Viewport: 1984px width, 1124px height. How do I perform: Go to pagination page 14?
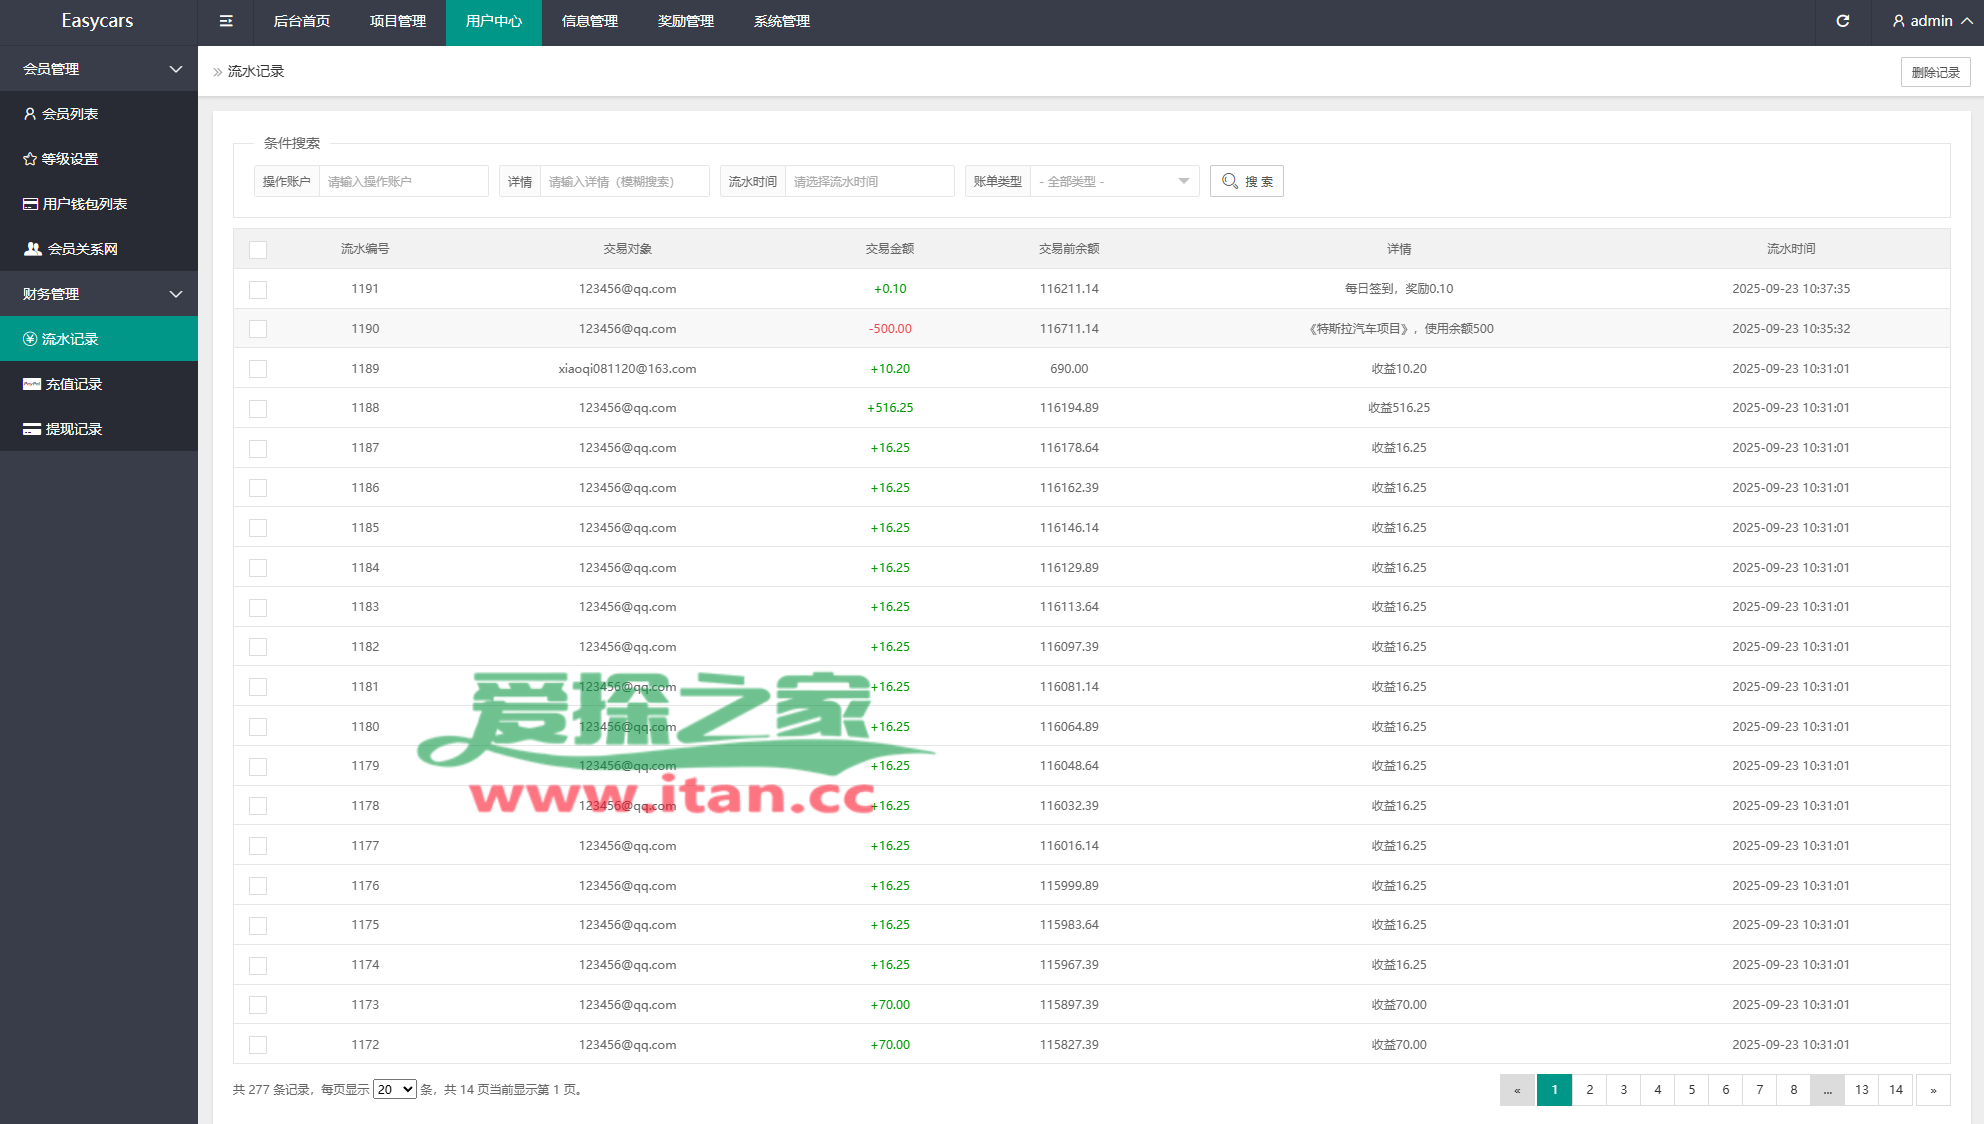tap(1895, 1089)
